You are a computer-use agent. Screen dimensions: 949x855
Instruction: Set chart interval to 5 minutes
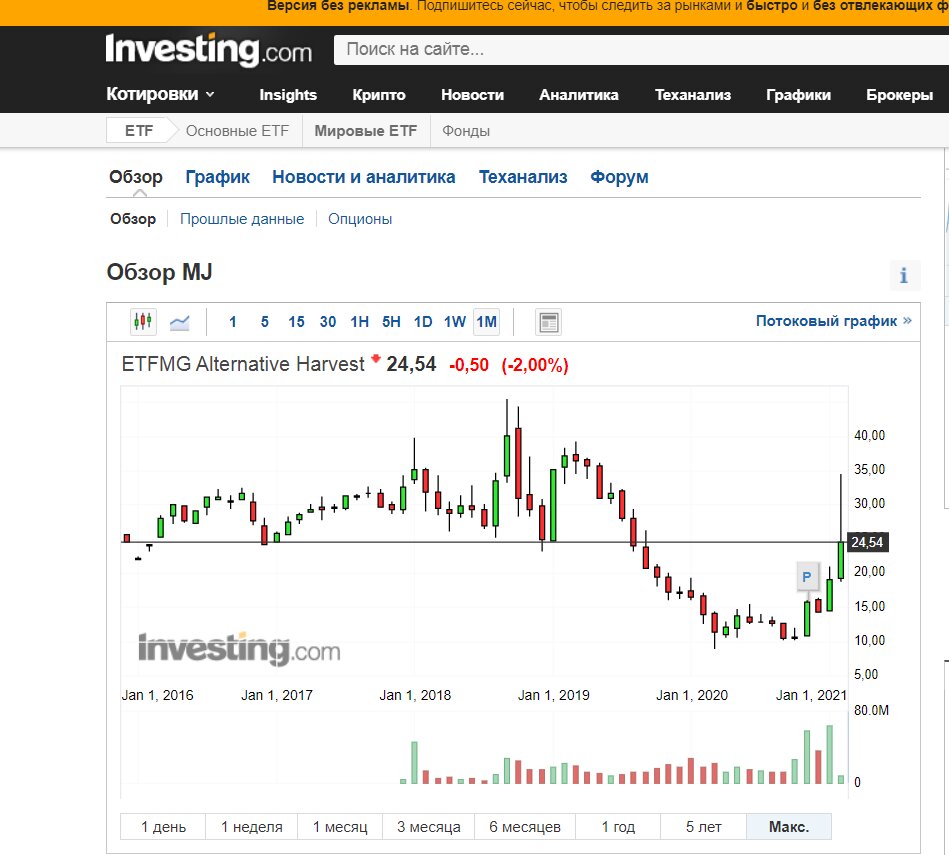point(264,322)
